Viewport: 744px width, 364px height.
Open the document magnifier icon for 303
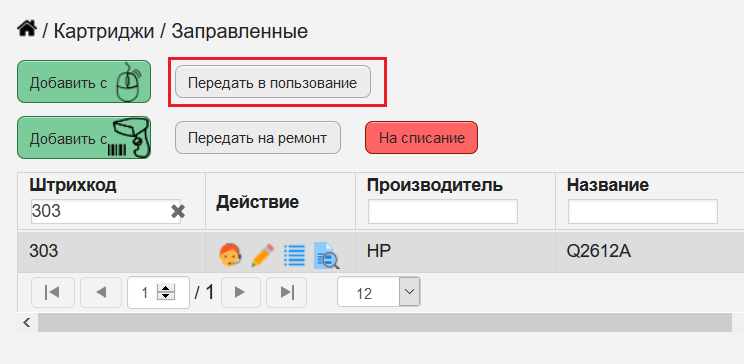point(326,255)
